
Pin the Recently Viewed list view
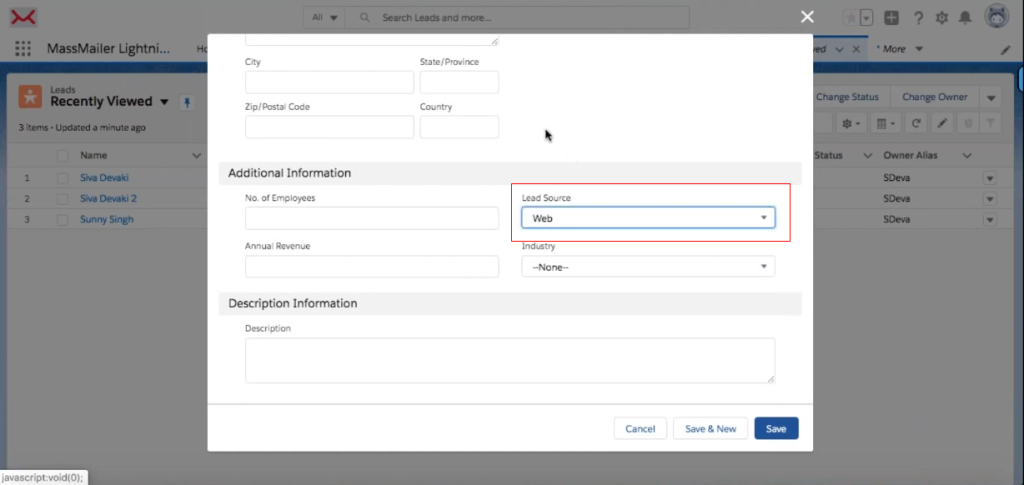187,102
